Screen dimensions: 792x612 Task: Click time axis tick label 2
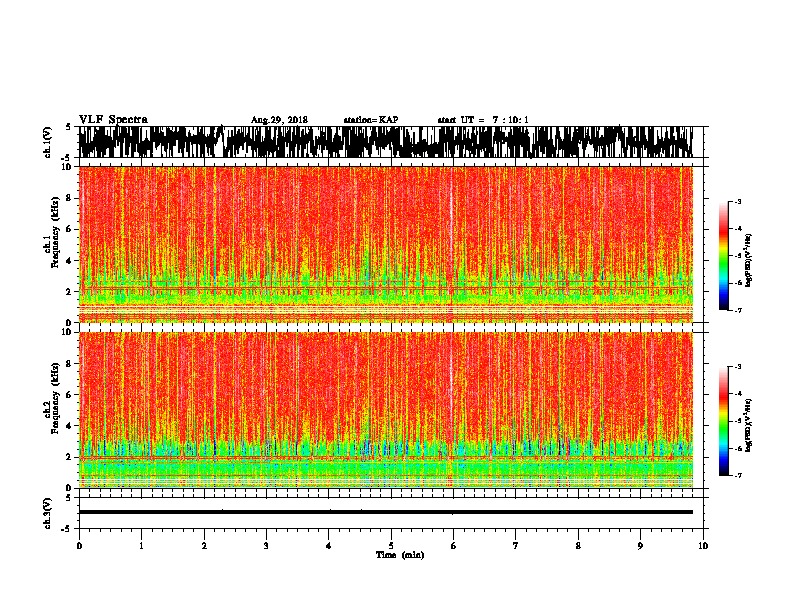tap(204, 546)
